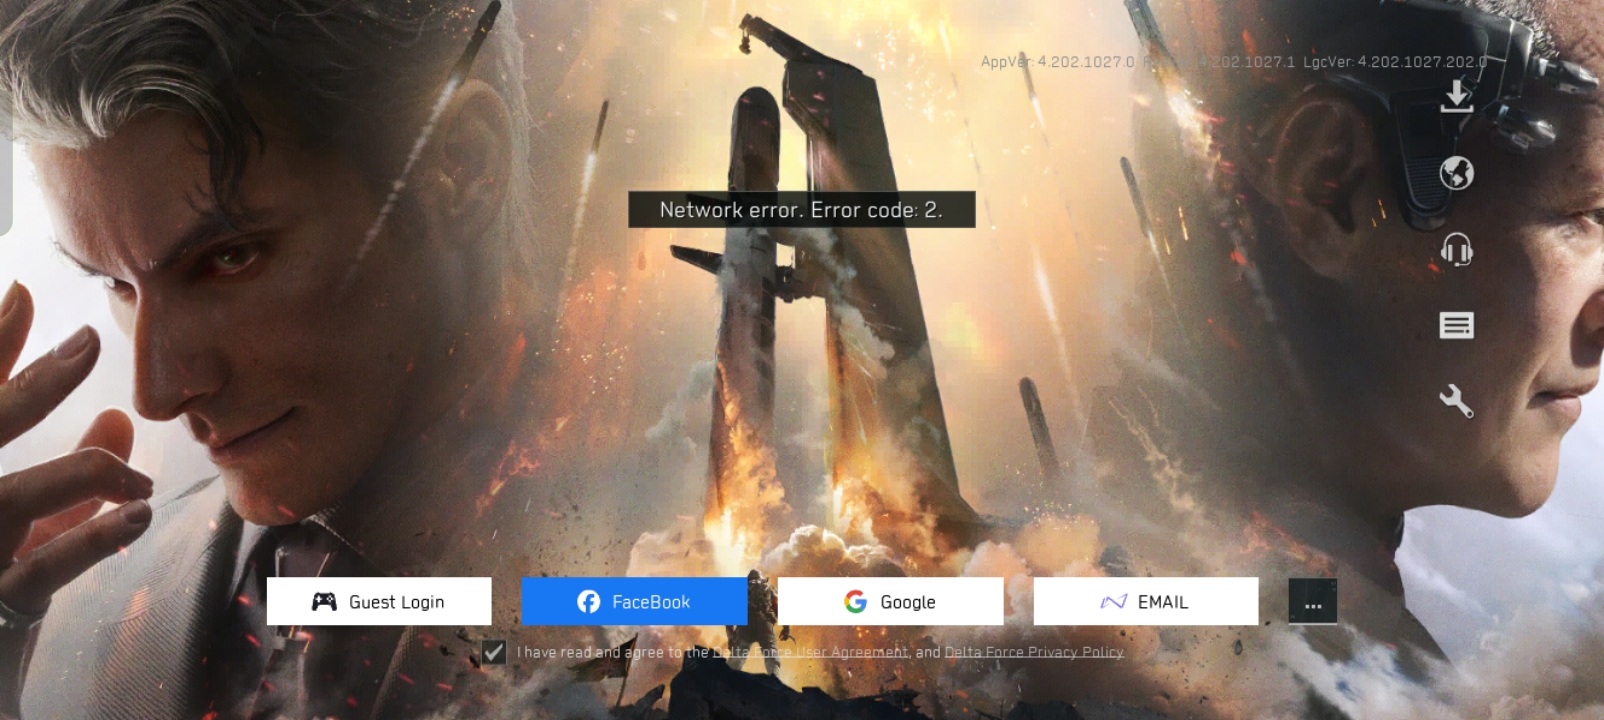Image resolution: width=1604 pixels, height=720 pixels.
Task: Open the globe region/language icon
Action: coord(1456,173)
